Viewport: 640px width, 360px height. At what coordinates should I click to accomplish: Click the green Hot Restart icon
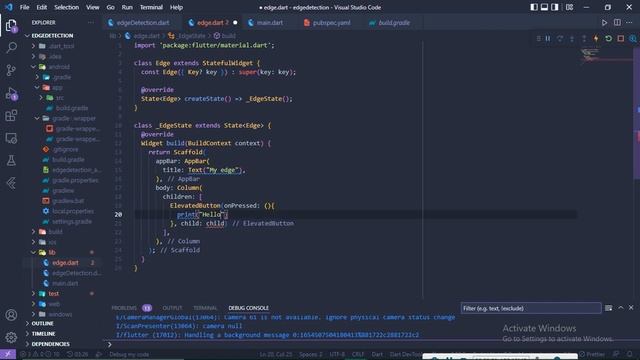tap(608, 38)
